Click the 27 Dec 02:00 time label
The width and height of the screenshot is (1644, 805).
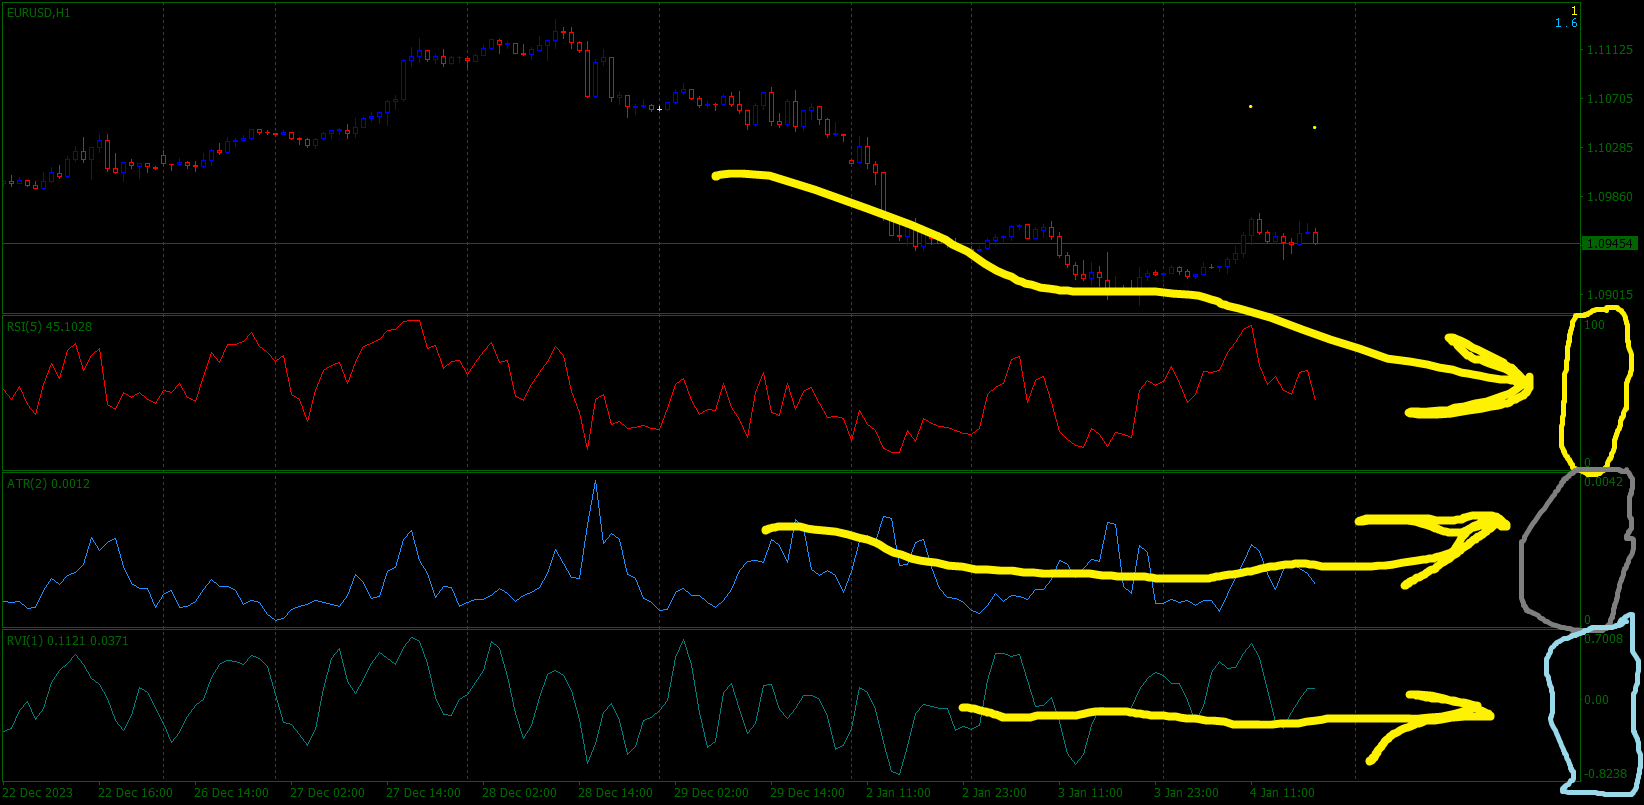point(328,793)
